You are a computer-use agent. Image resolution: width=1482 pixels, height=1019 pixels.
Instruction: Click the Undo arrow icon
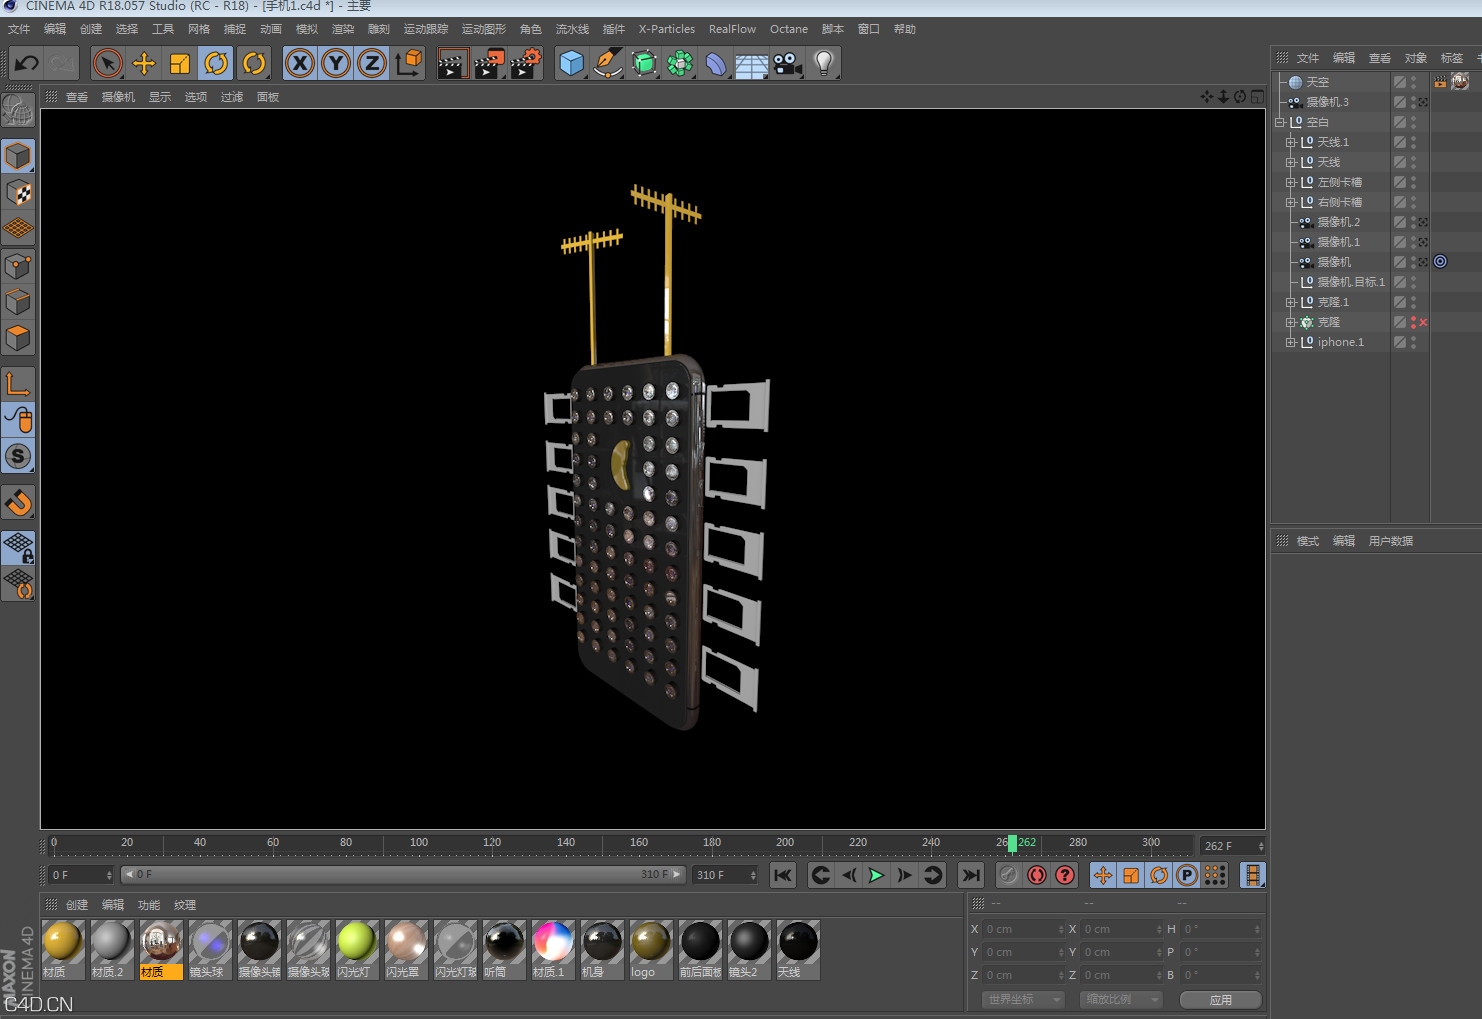26,64
